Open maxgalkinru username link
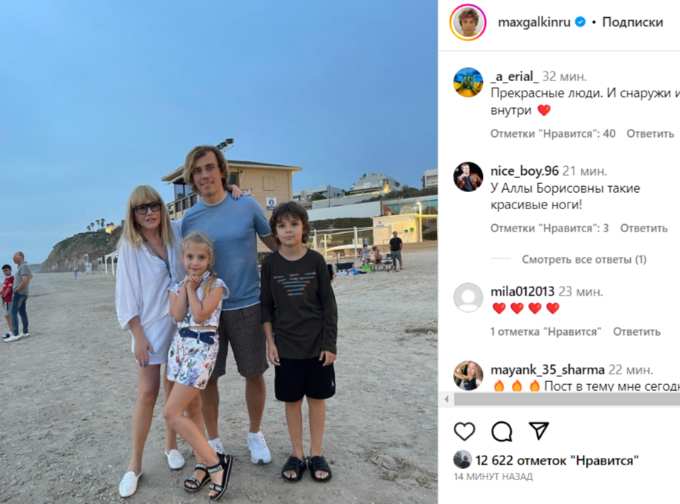The height and width of the screenshot is (504, 680). (x=534, y=22)
